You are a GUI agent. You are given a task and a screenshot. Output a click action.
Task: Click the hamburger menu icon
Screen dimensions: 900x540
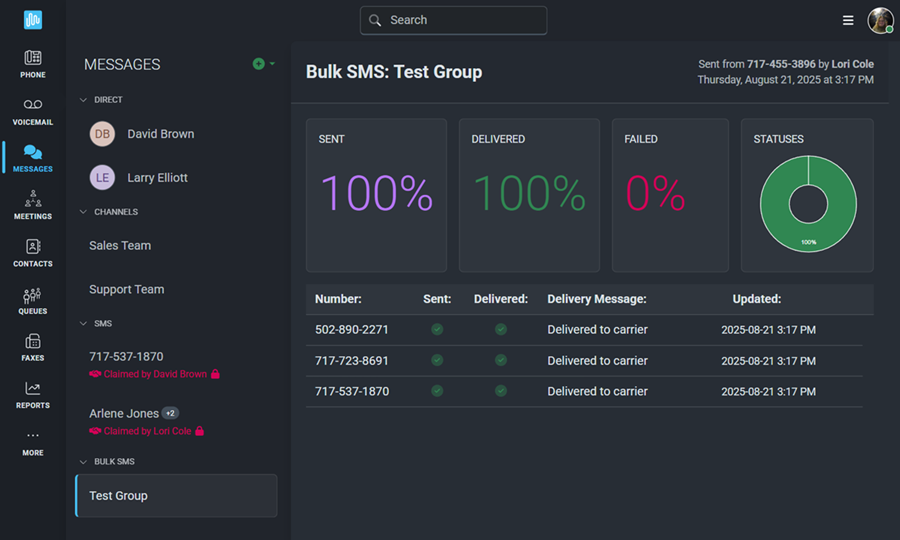point(848,20)
